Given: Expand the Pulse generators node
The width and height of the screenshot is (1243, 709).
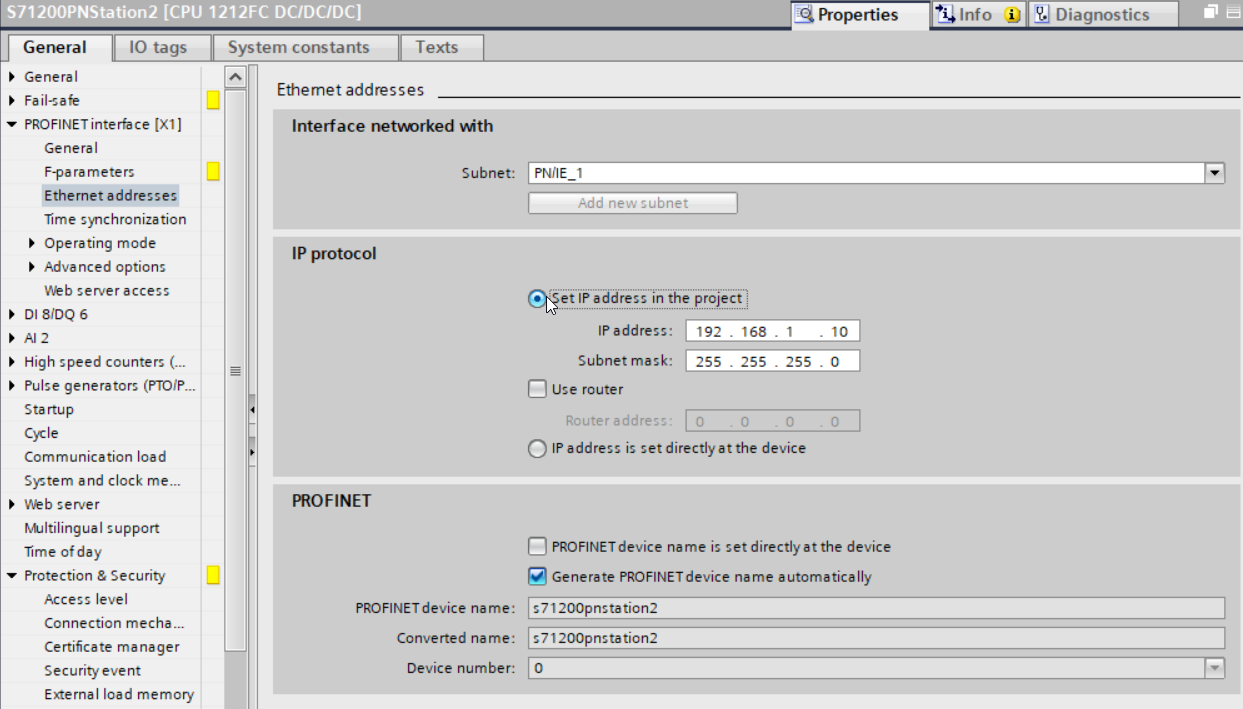Looking at the screenshot, I should tap(13, 386).
